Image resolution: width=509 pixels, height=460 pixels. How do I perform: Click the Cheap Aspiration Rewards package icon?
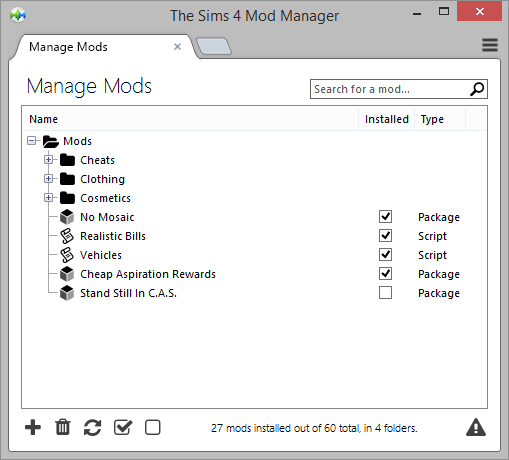[x=67, y=274]
